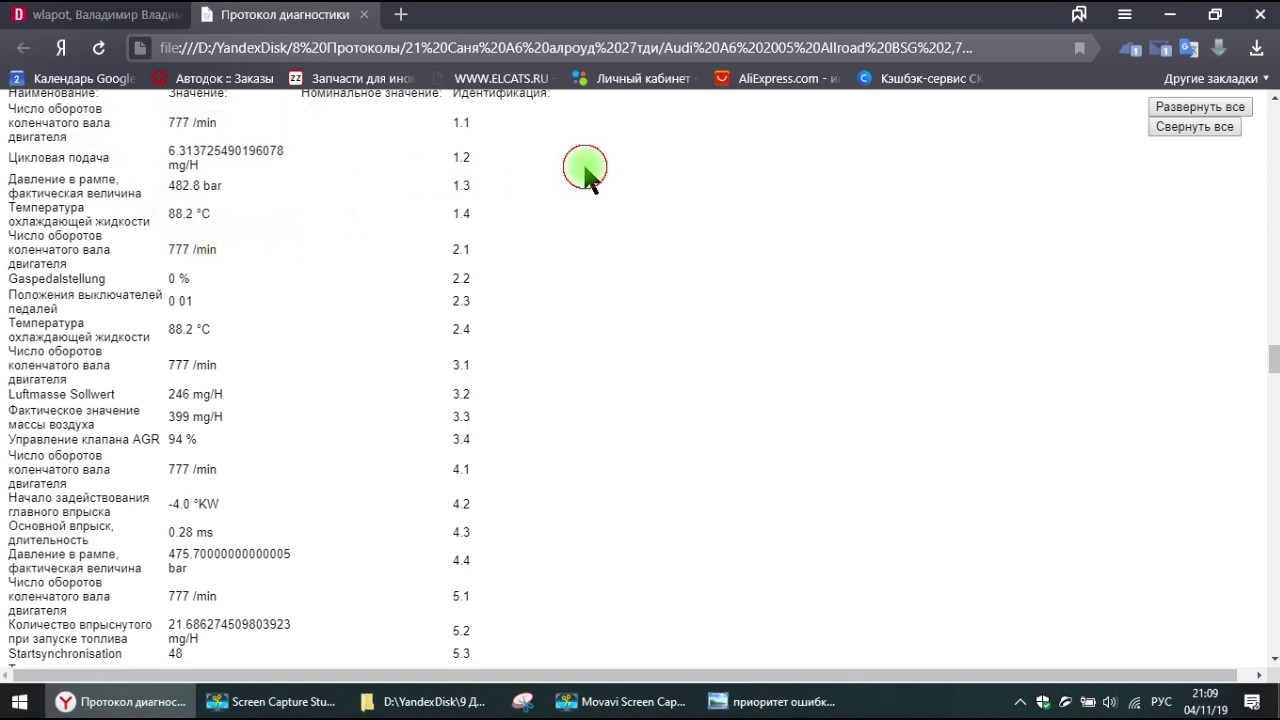Open the notification center icon
The image size is (1280, 720).
[x=1253, y=702]
